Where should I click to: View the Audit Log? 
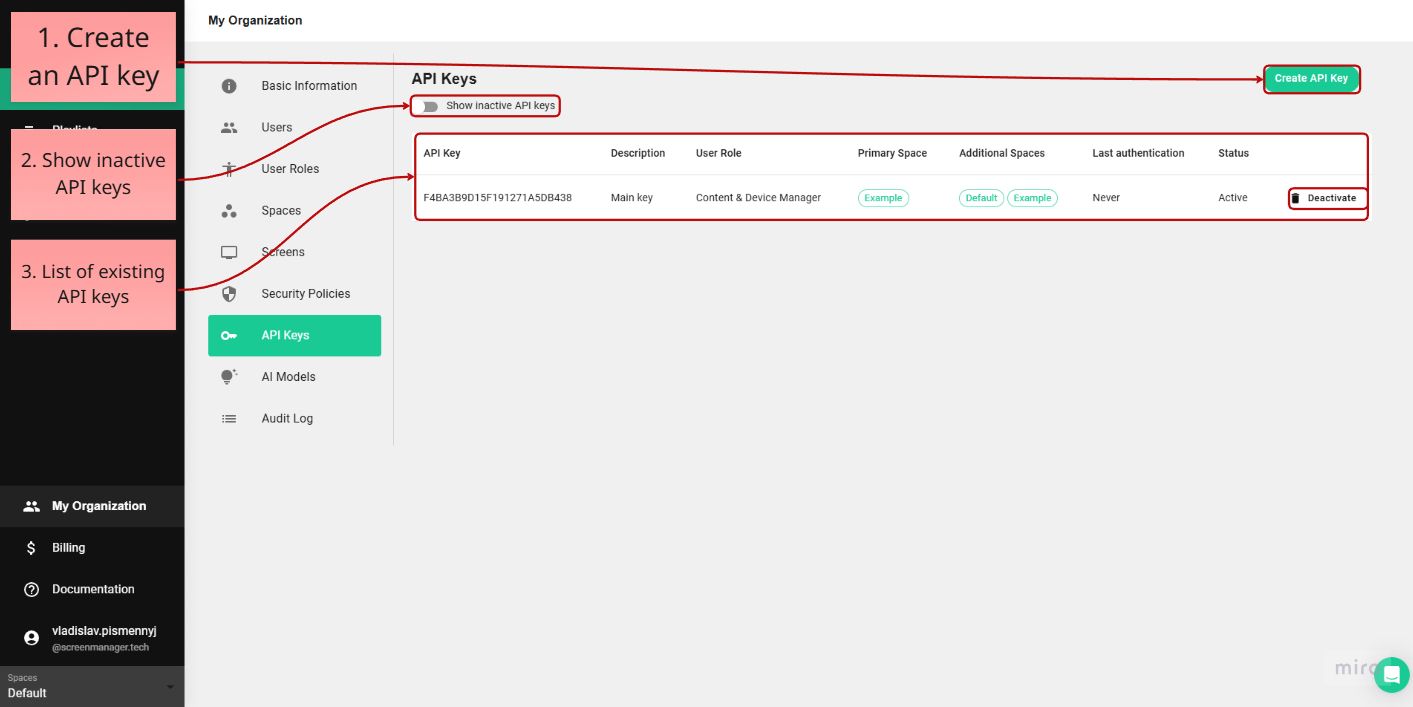point(294,419)
